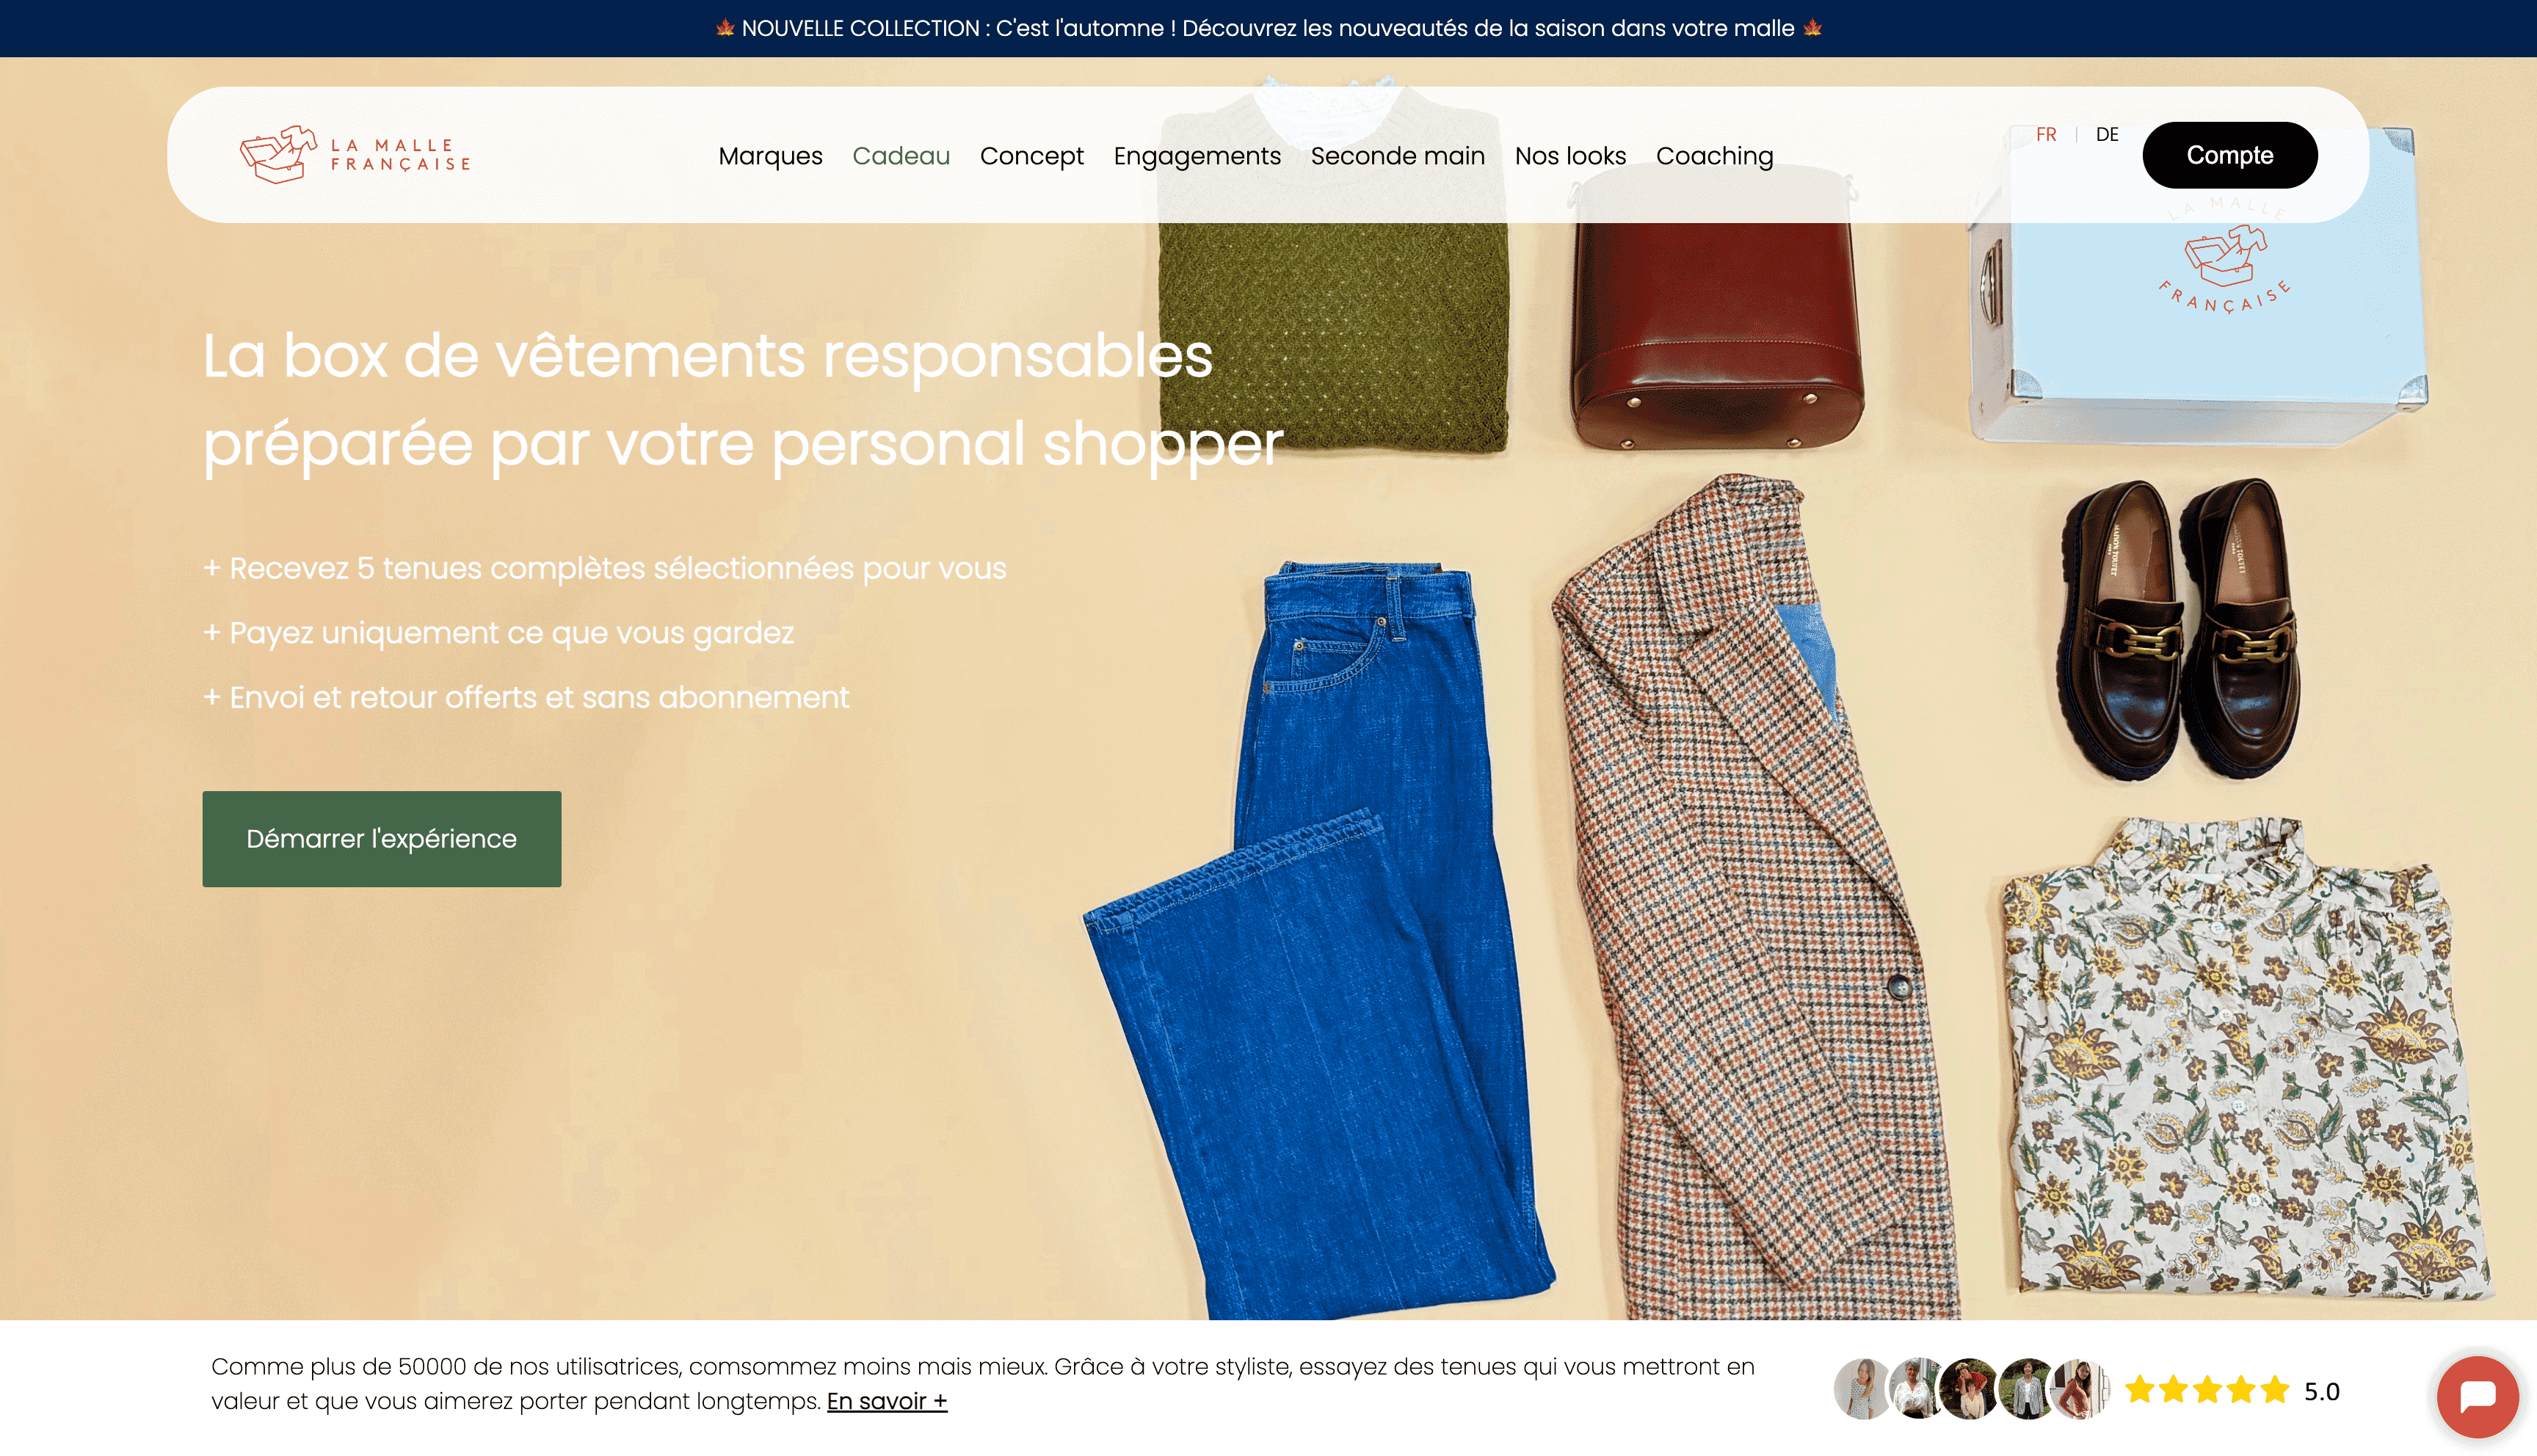Viewport: 2537px width, 1456px height.
Task: Click Démarrer l'expérience button
Action: click(381, 838)
